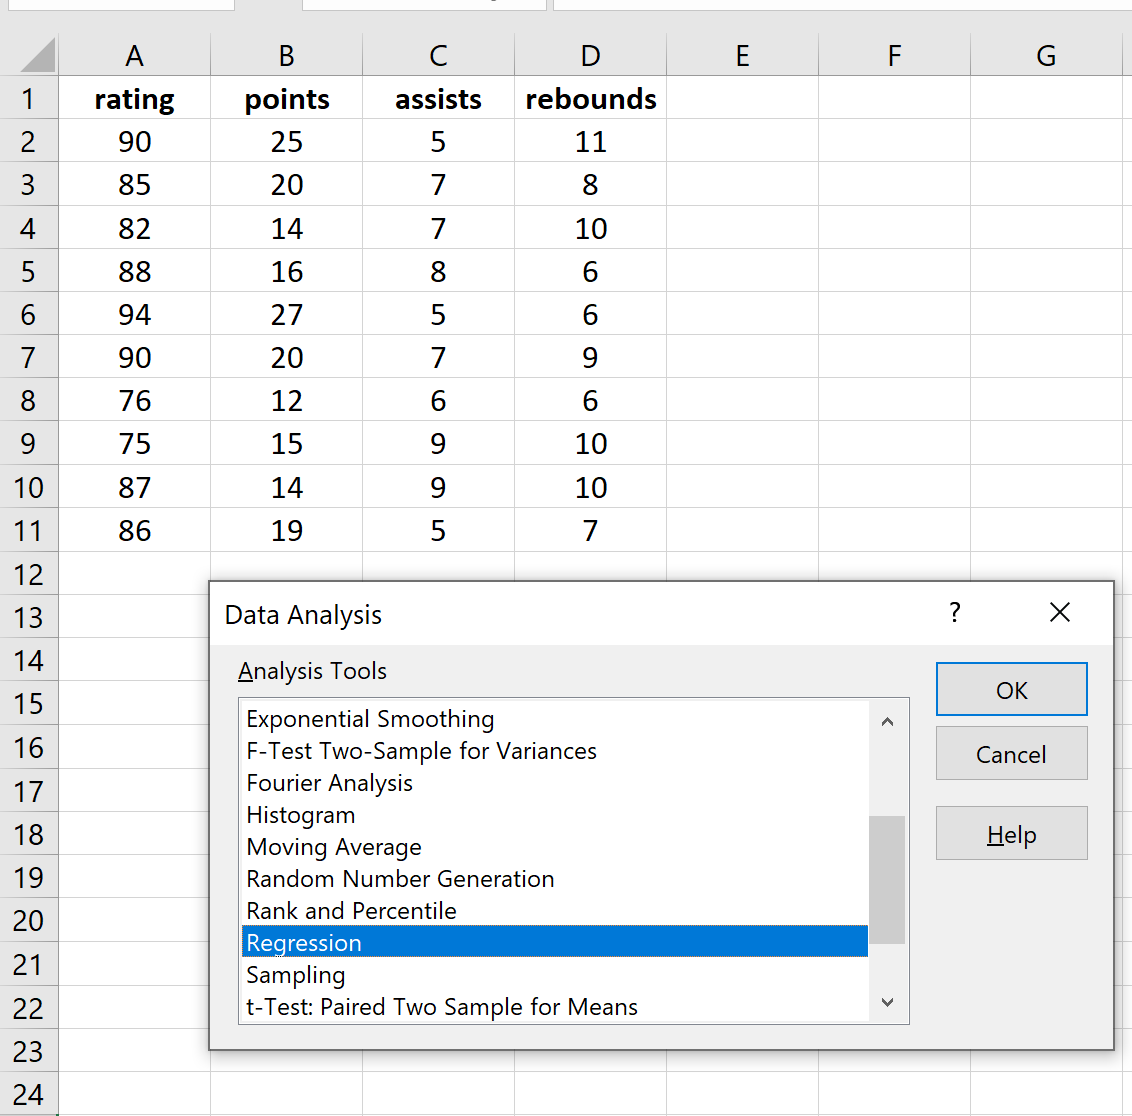Select column E header
The image size is (1132, 1116).
(742, 56)
